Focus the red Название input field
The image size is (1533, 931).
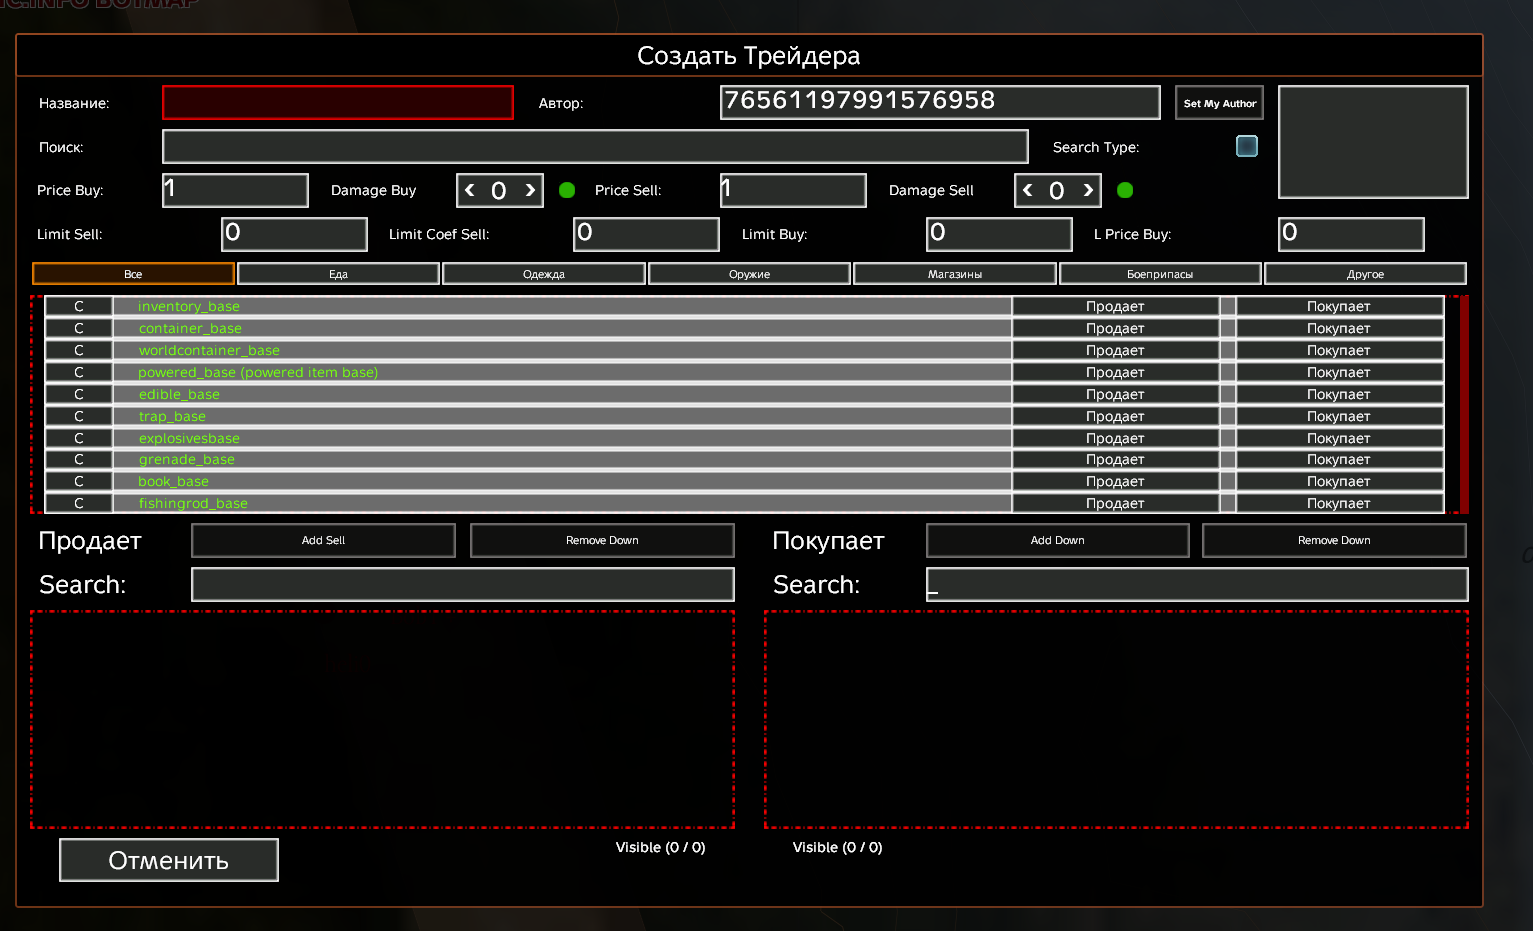(338, 103)
